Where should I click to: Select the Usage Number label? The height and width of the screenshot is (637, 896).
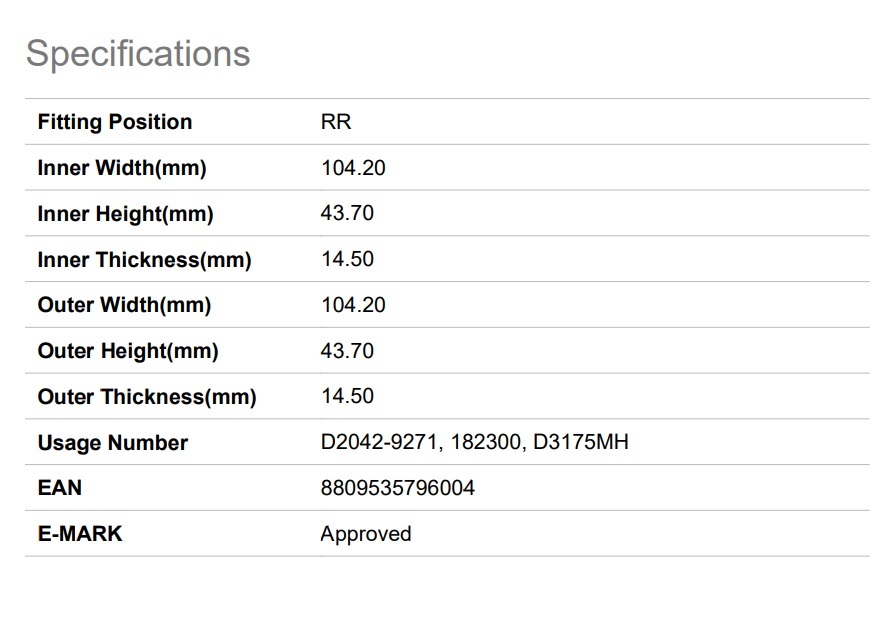point(113,443)
